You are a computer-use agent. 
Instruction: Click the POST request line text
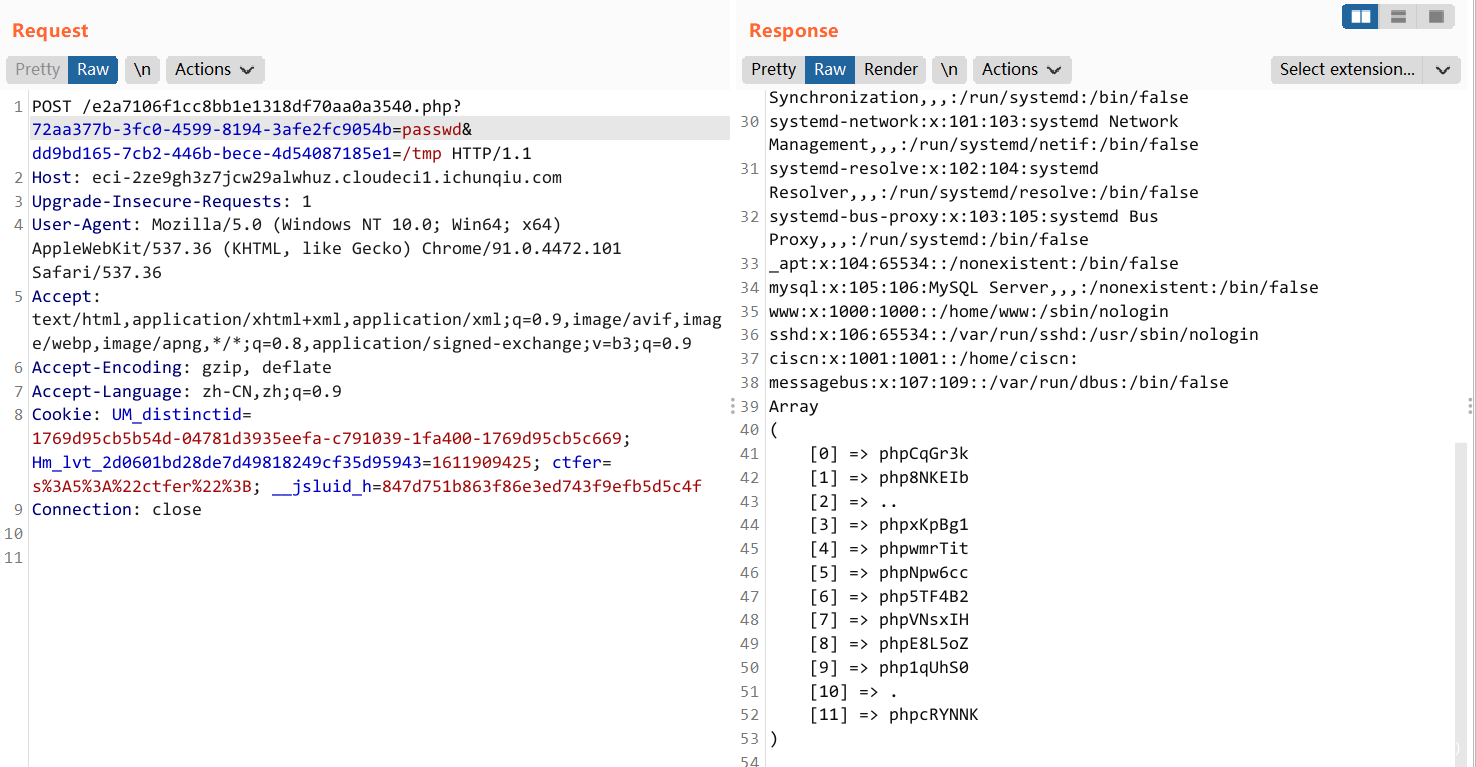[x=247, y=106]
